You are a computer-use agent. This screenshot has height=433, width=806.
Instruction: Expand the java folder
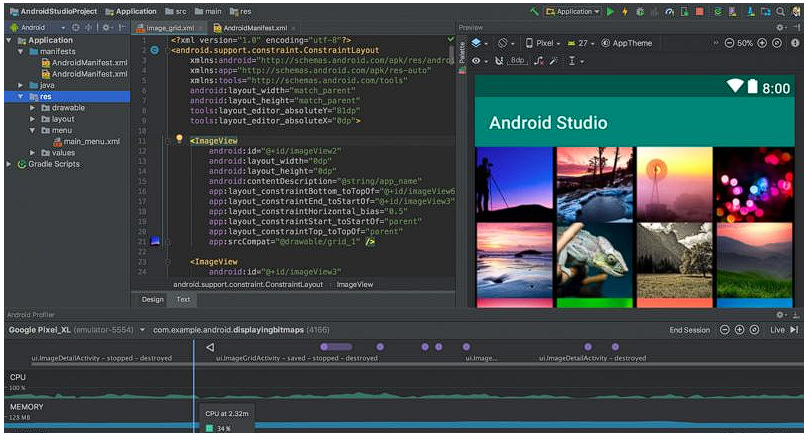pos(21,85)
